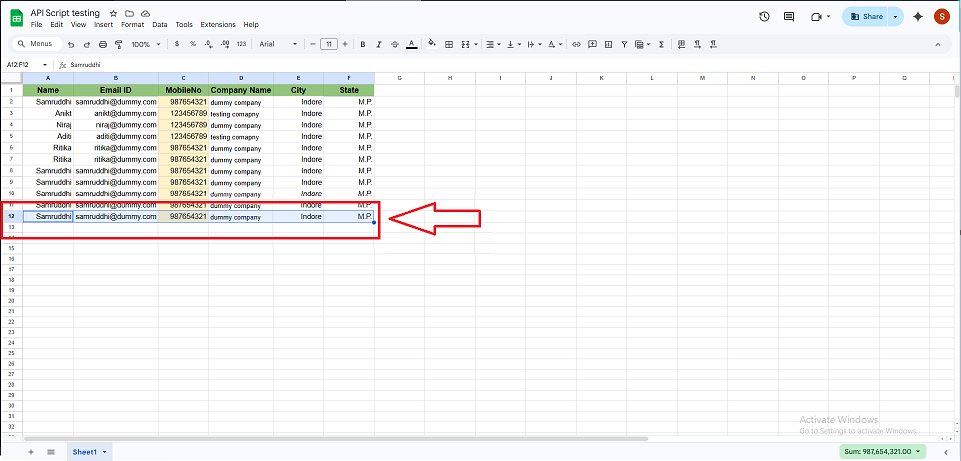Add a new sheet with plus button
The width and height of the screenshot is (961, 461).
30,452
